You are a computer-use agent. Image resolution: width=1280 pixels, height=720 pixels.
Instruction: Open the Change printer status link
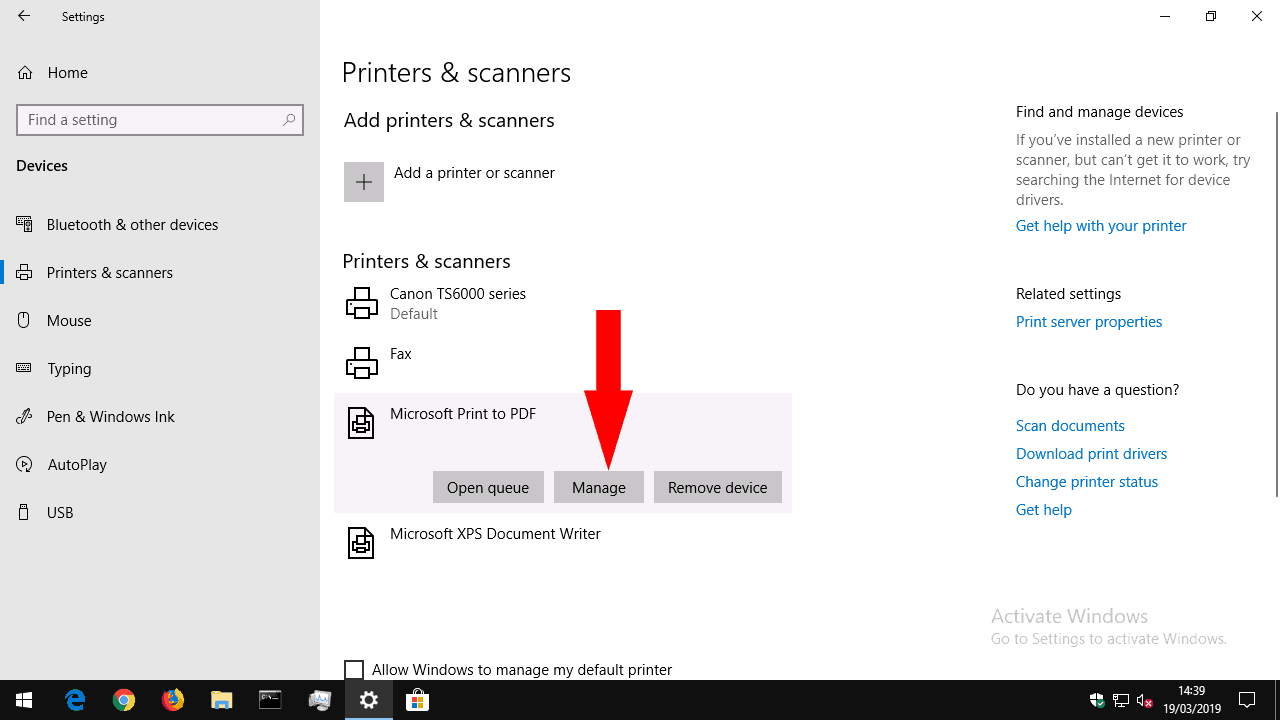(1087, 482)
